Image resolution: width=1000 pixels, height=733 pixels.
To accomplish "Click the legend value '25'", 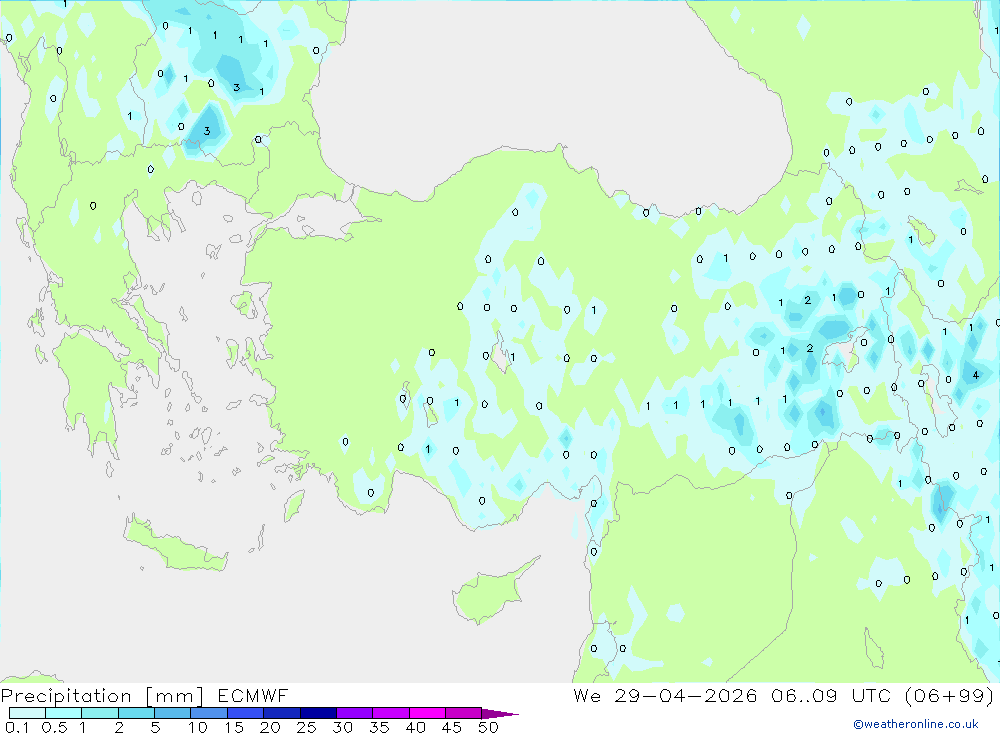I will [x=307, y=727].
